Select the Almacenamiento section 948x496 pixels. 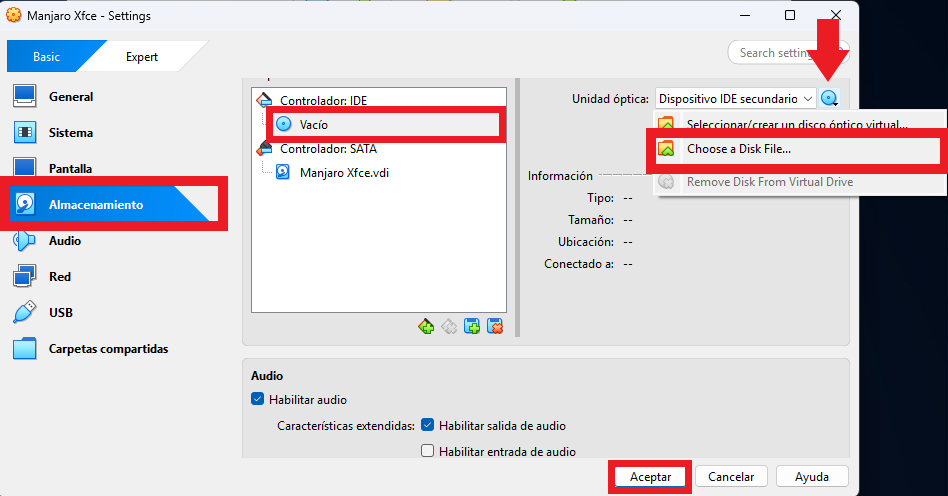[x=109, y=204]
